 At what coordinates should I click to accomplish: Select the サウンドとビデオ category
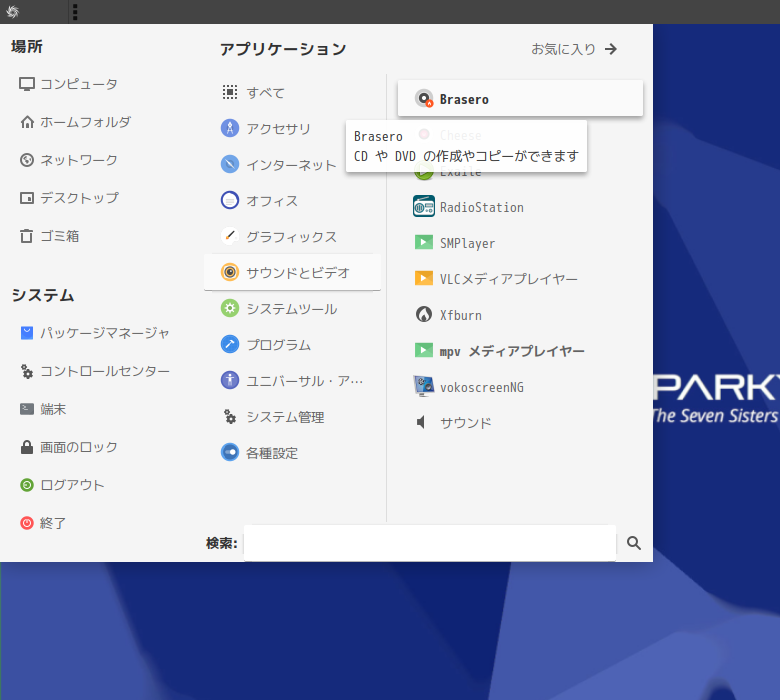tap(292, 272)
